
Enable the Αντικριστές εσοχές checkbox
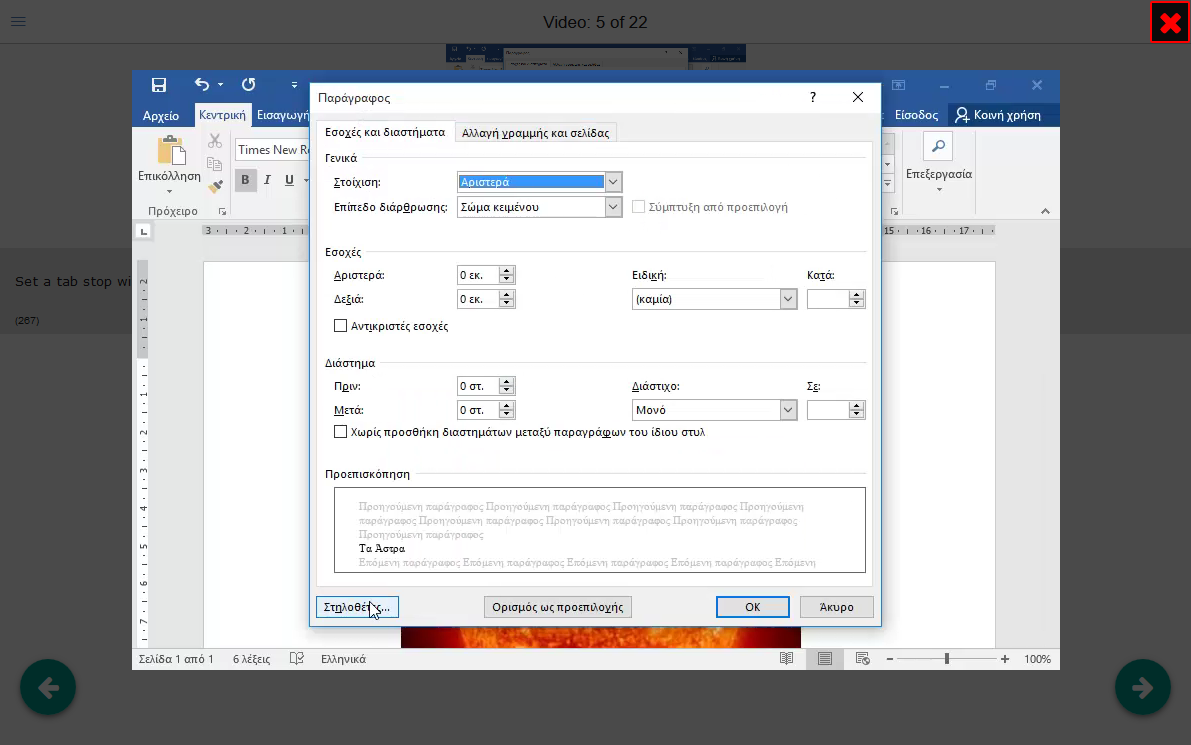click(x=341, y=326)
